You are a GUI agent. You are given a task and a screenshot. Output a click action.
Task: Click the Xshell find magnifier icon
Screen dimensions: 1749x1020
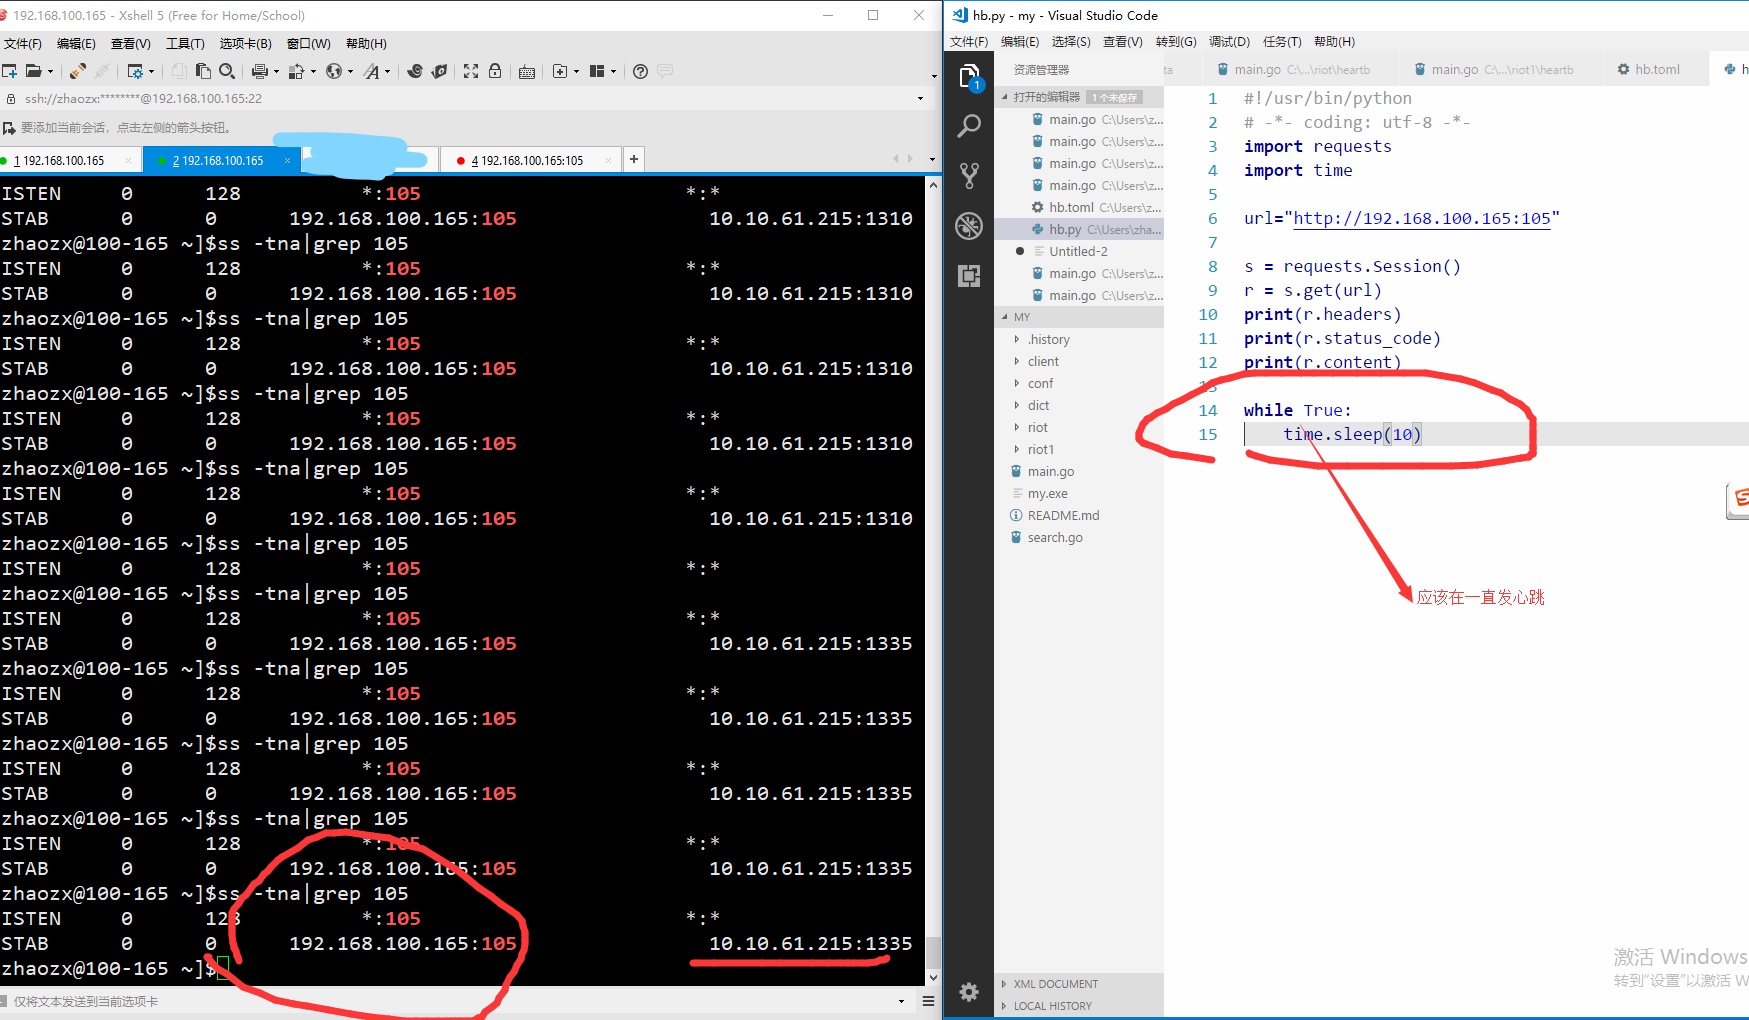tap(227, 71)
